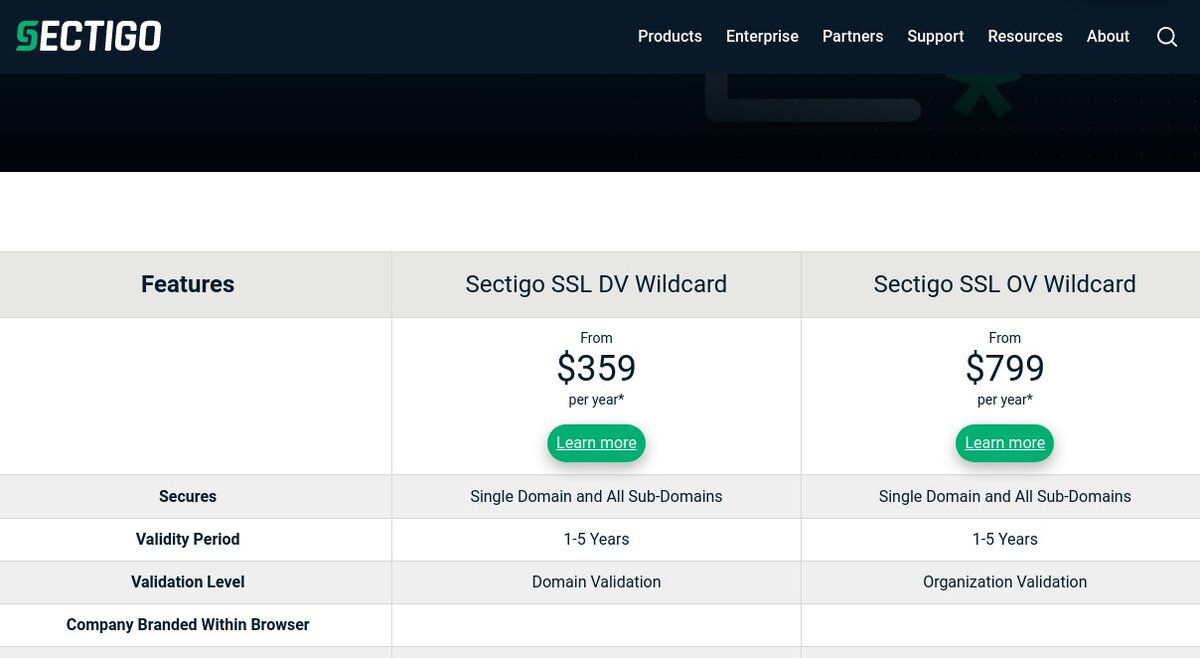
Task: Click per year* under the $359 price
Action: click(596, 400)
